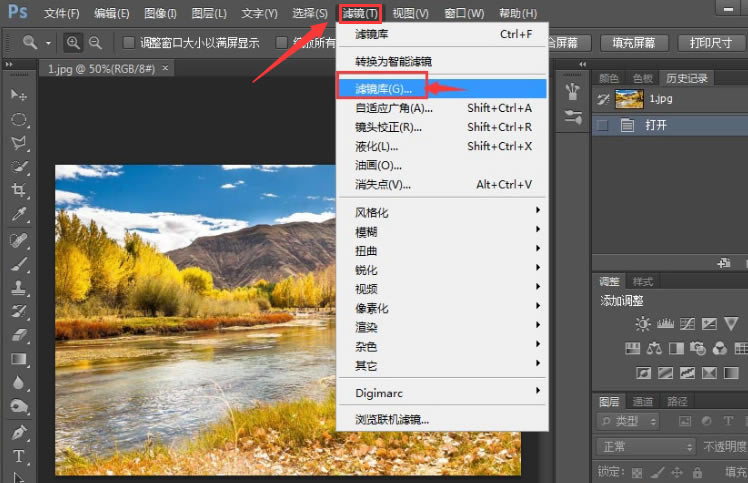Select the Move tool
The height and width of the screenshot is (483, 748).
click(18, 95)
